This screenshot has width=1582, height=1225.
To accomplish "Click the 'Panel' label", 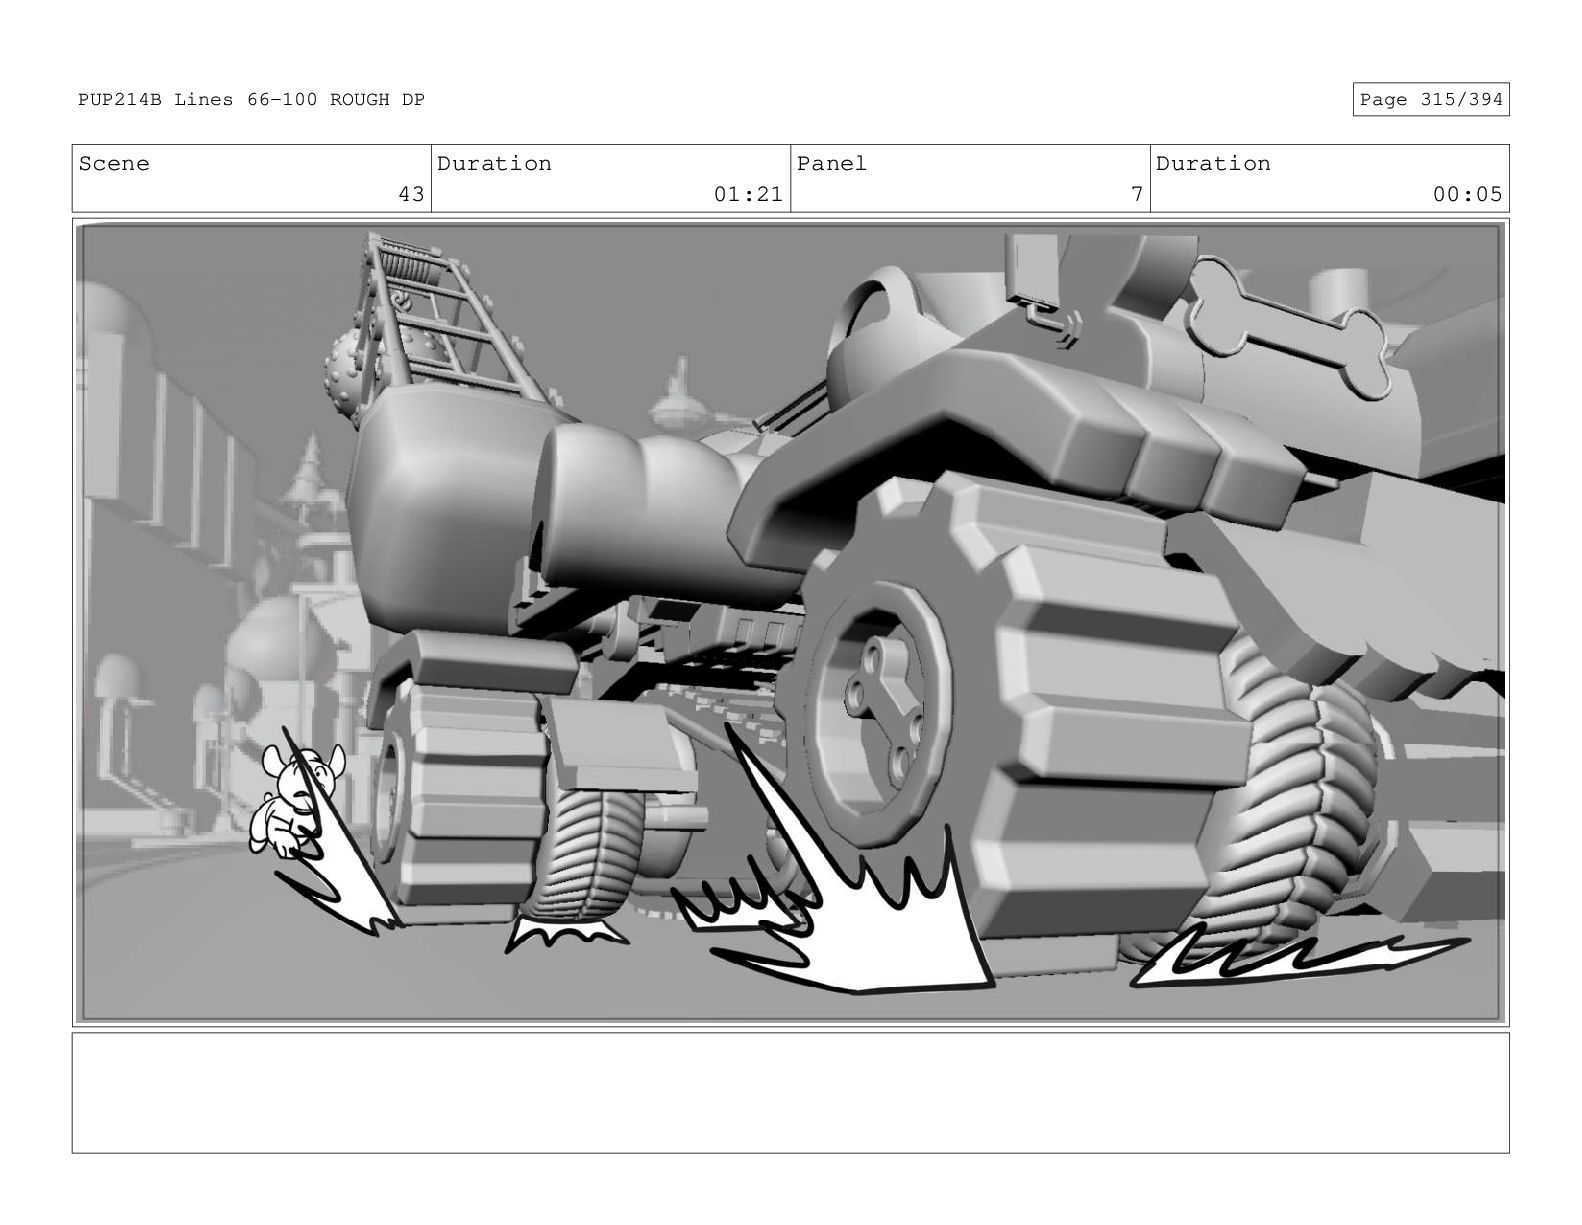I will coord(832,164).
